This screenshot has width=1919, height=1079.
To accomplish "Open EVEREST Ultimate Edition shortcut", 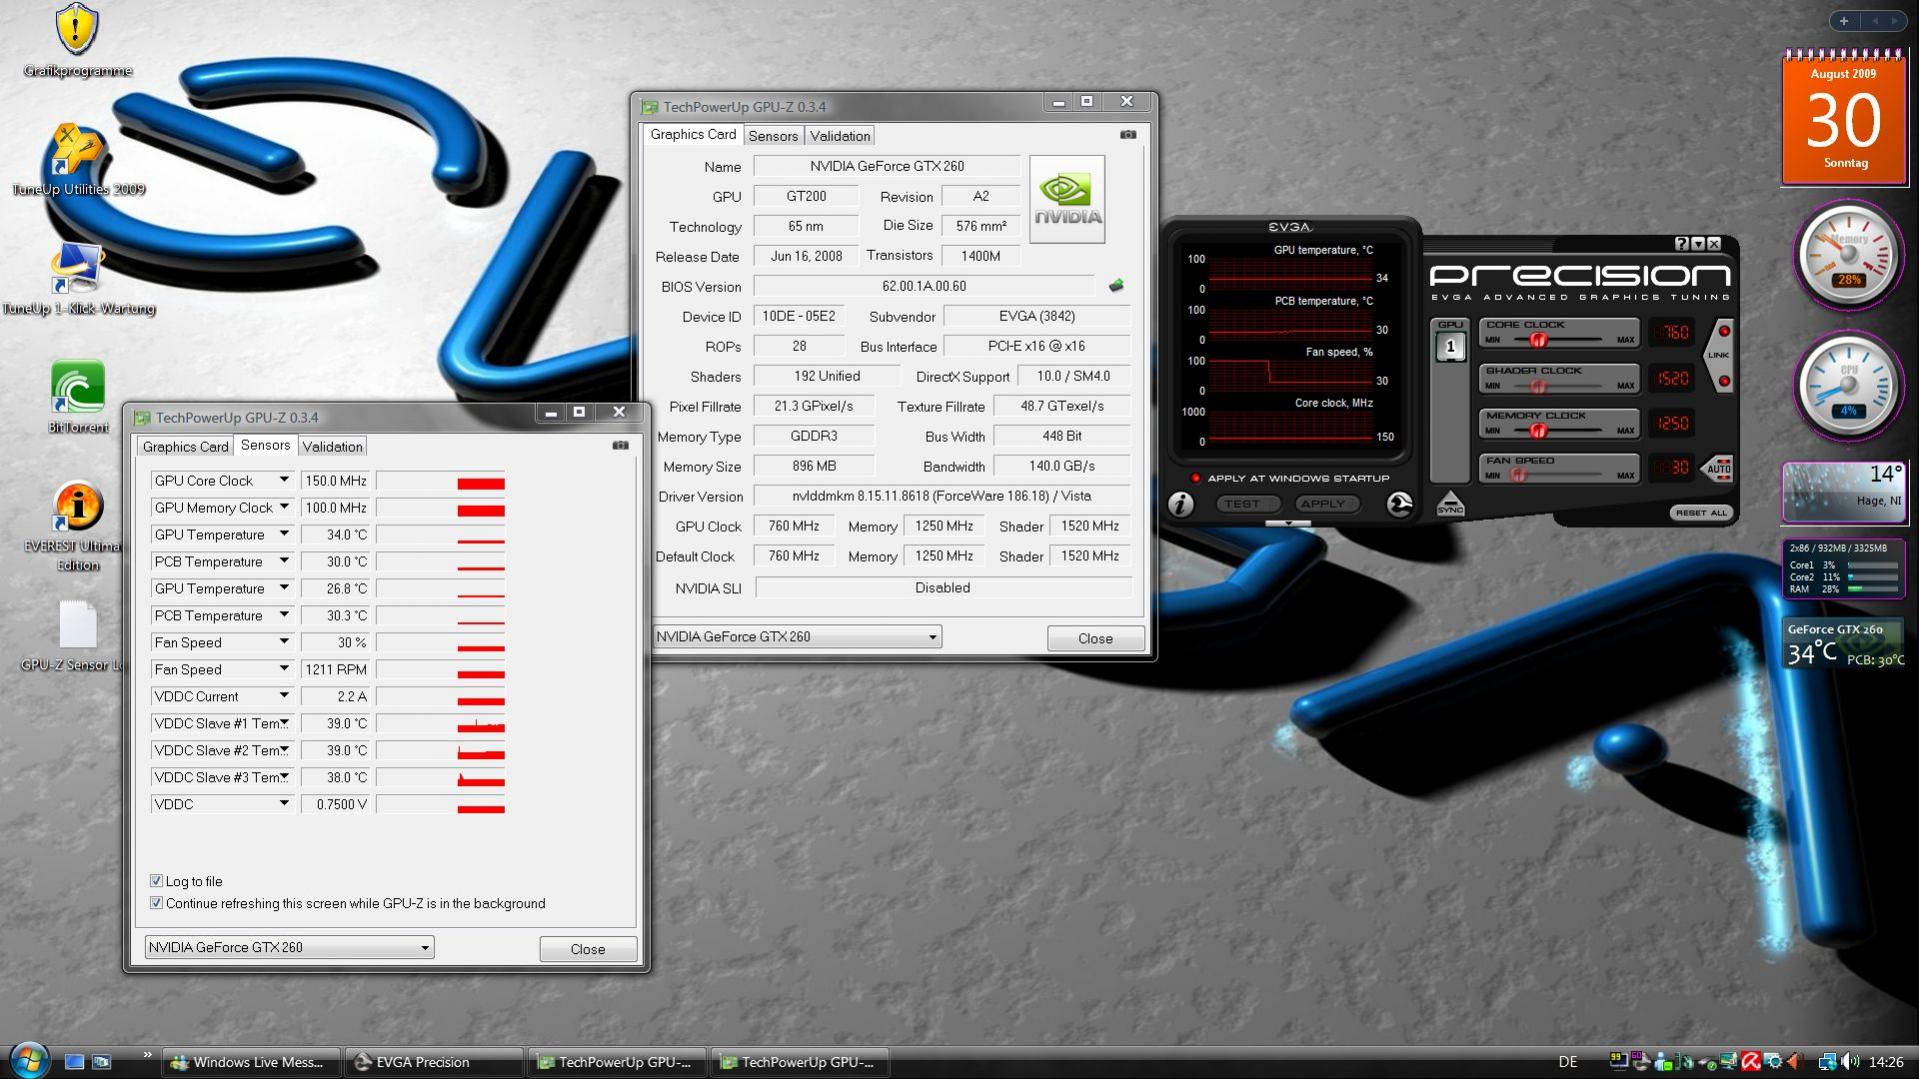I will (78, 526).
